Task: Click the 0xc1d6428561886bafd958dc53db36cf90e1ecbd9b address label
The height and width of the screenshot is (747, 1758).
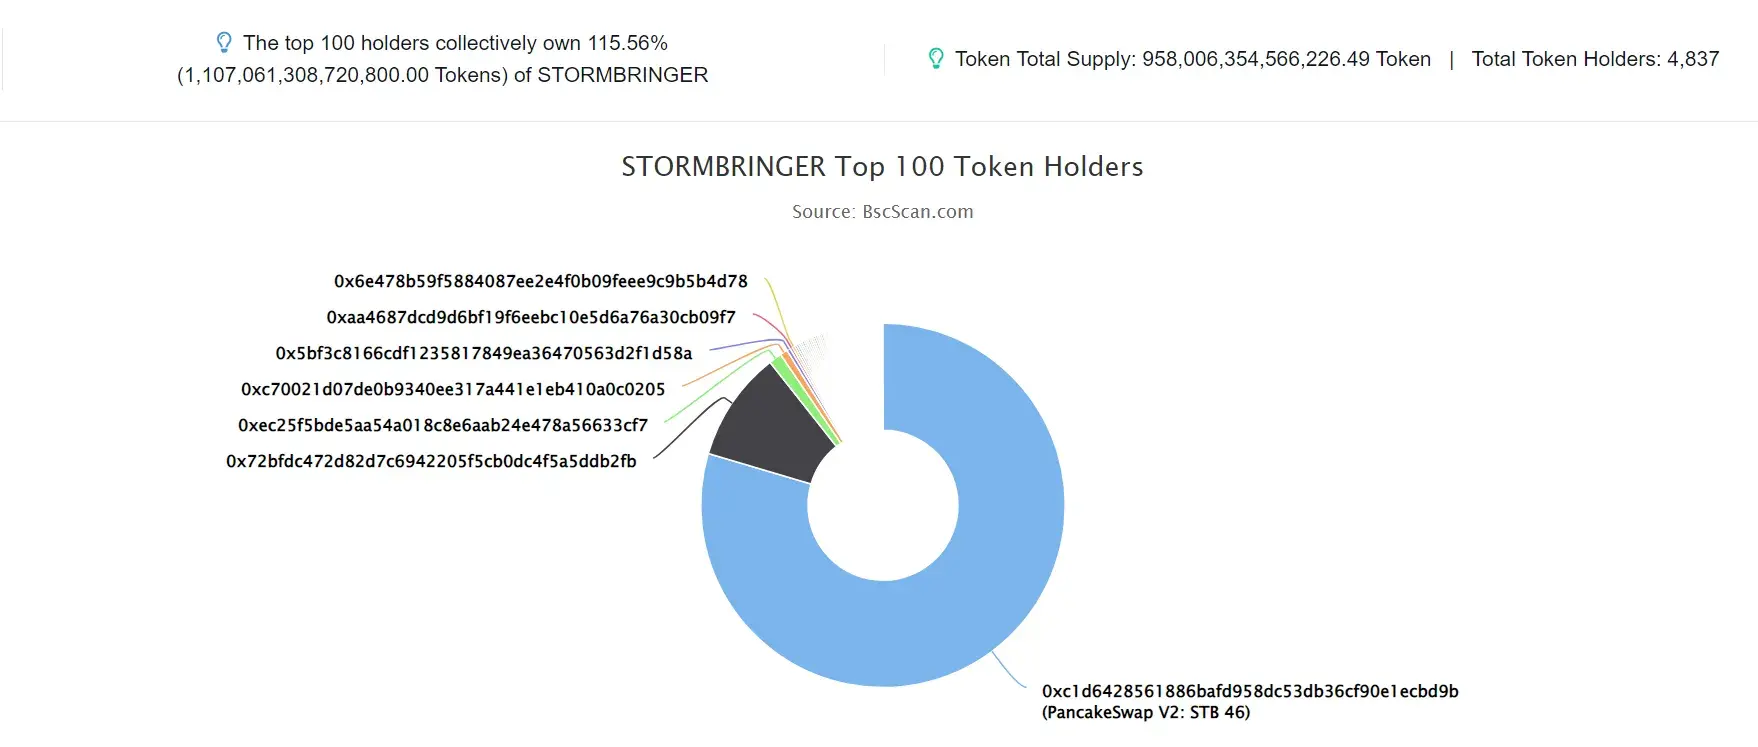Action: [x=1250, y=691]
